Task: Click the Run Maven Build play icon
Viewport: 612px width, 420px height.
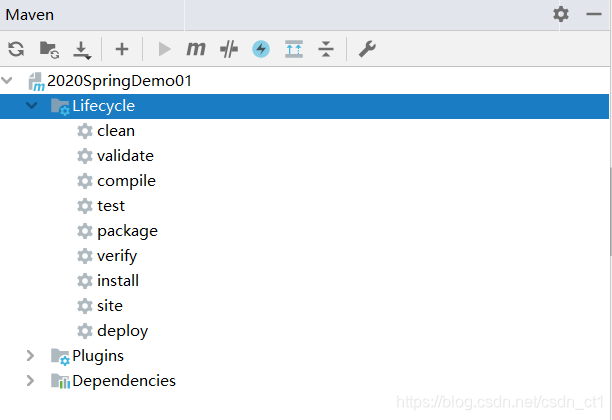Action: pyautogui.click(x=164, y=49)
